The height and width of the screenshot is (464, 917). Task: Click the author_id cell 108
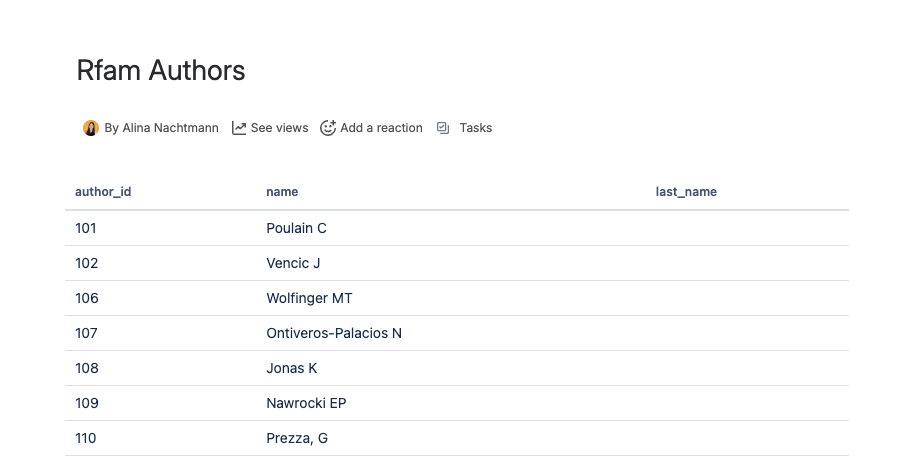(87, 368)
